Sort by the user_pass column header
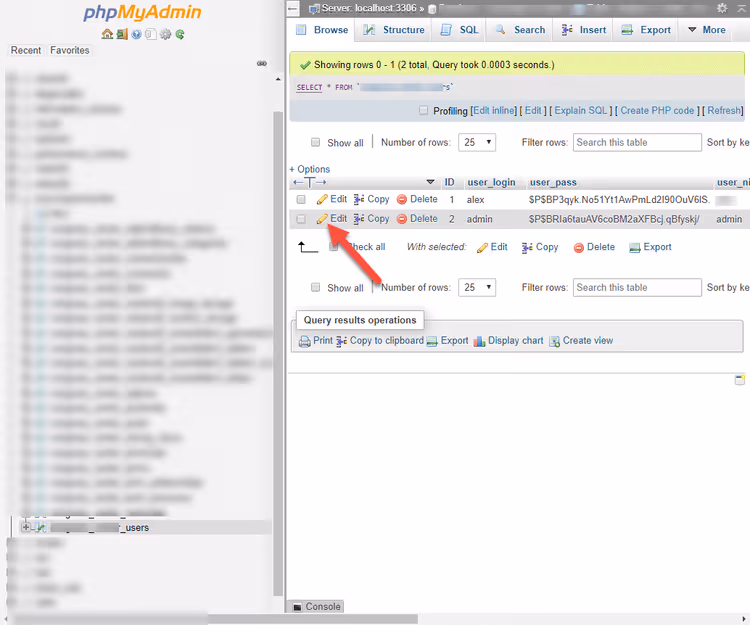 (x=553, y=182)
